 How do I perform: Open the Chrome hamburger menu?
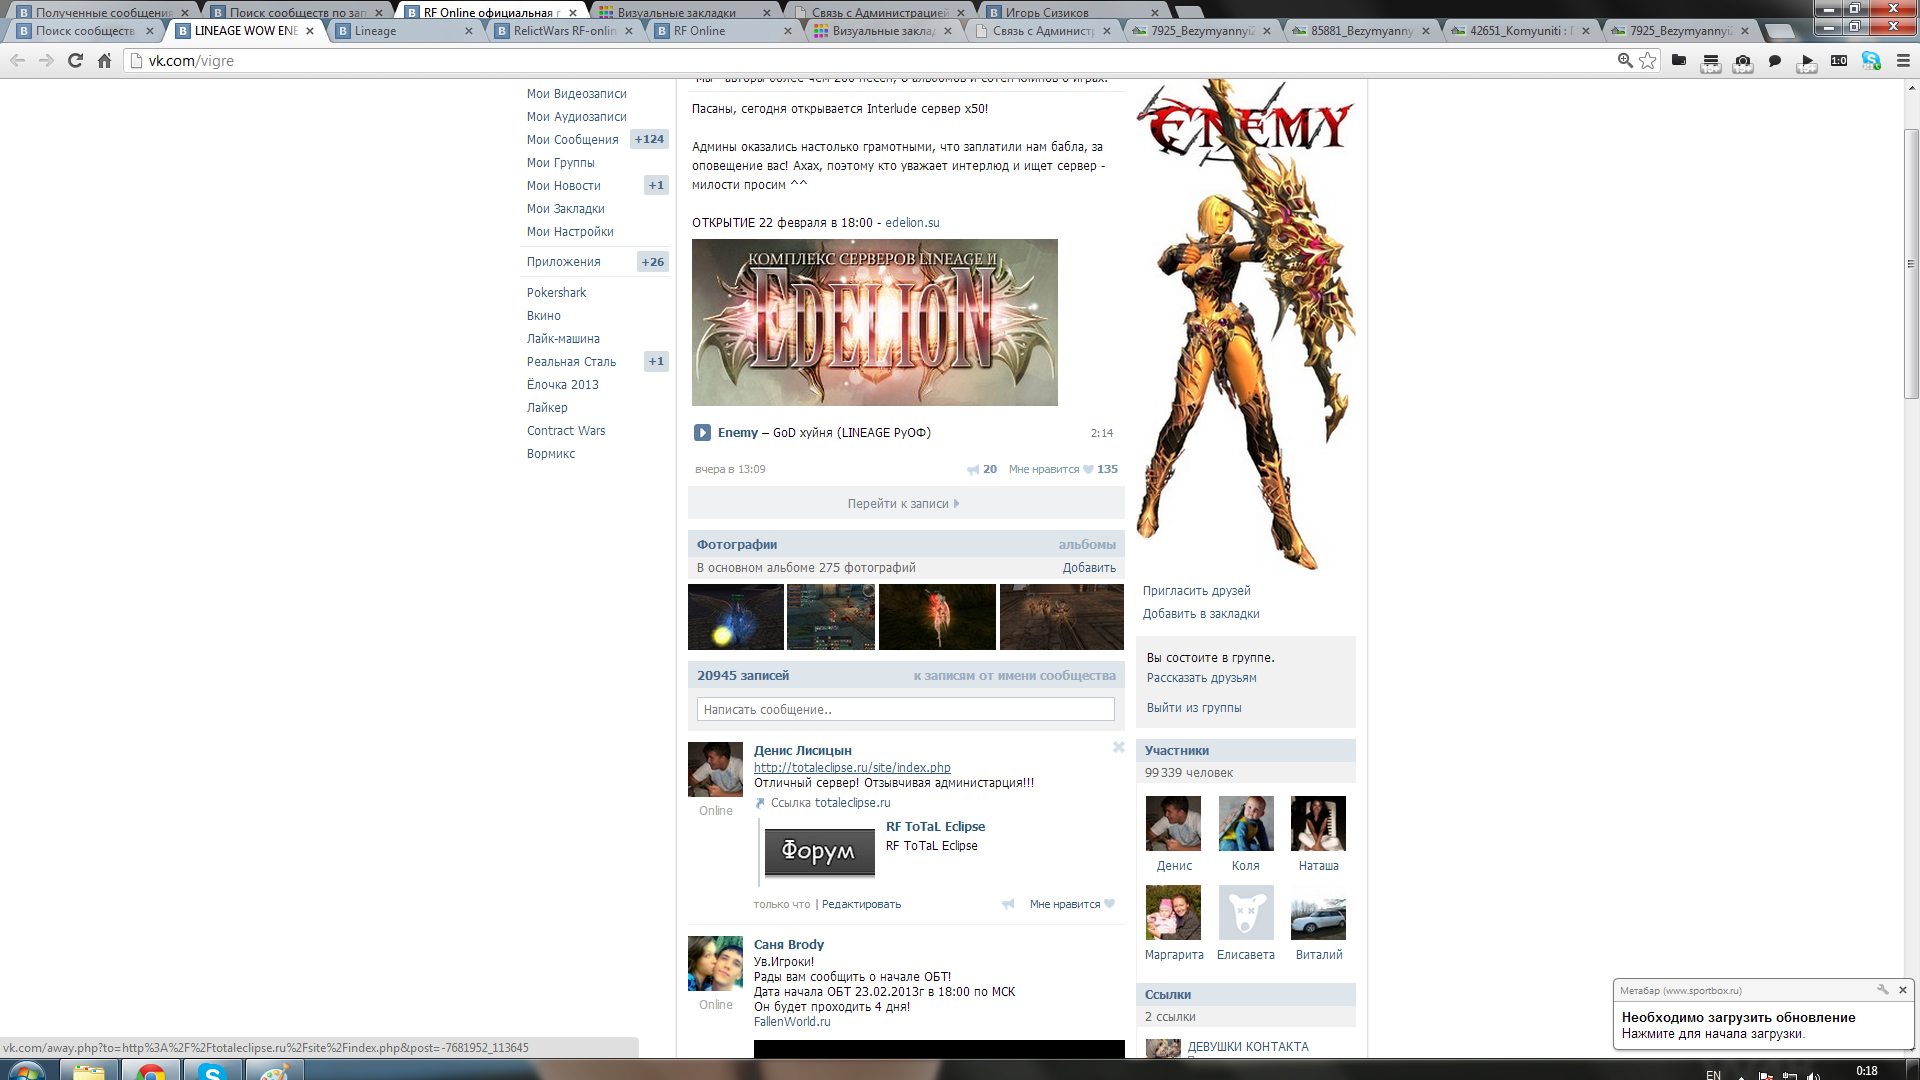pos(1903,61)
